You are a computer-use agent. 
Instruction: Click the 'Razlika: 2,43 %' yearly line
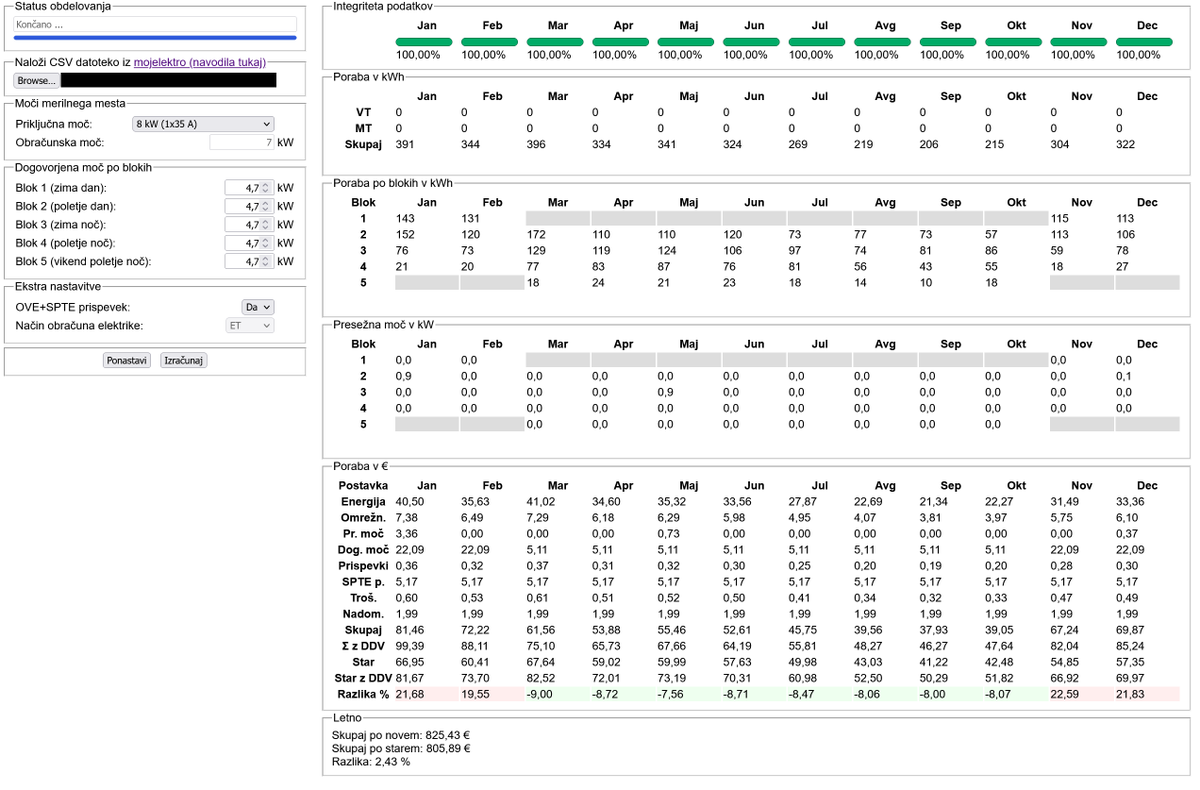(371, 761)
